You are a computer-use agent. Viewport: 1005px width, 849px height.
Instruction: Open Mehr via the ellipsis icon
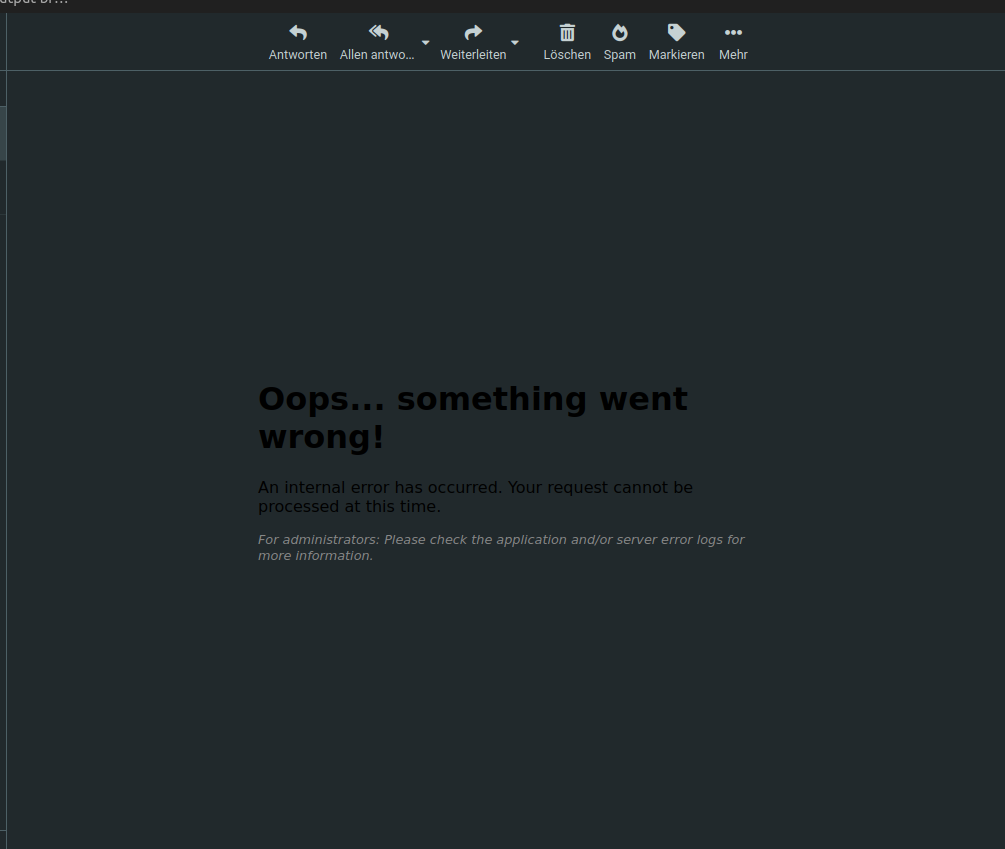pos(733,32)
